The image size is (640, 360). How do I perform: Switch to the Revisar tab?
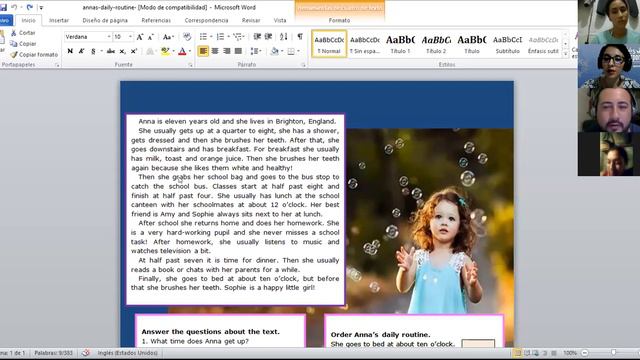point(251,20)
